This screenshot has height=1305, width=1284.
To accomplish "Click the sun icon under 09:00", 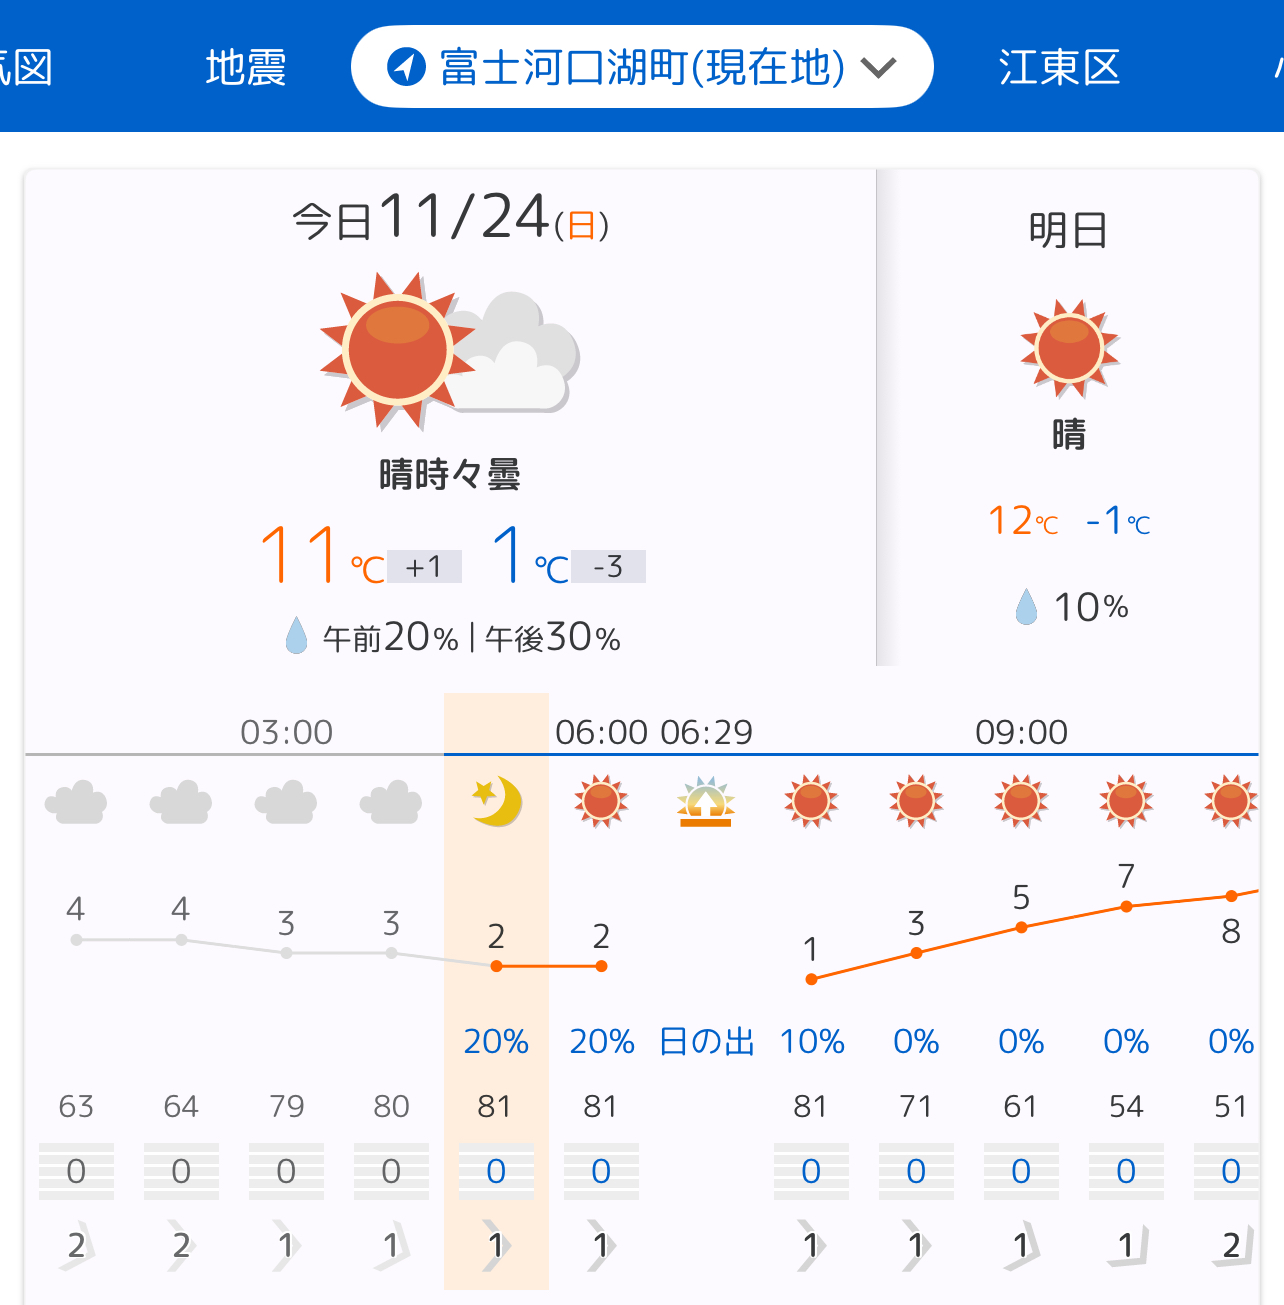I will pos(1021,801).
